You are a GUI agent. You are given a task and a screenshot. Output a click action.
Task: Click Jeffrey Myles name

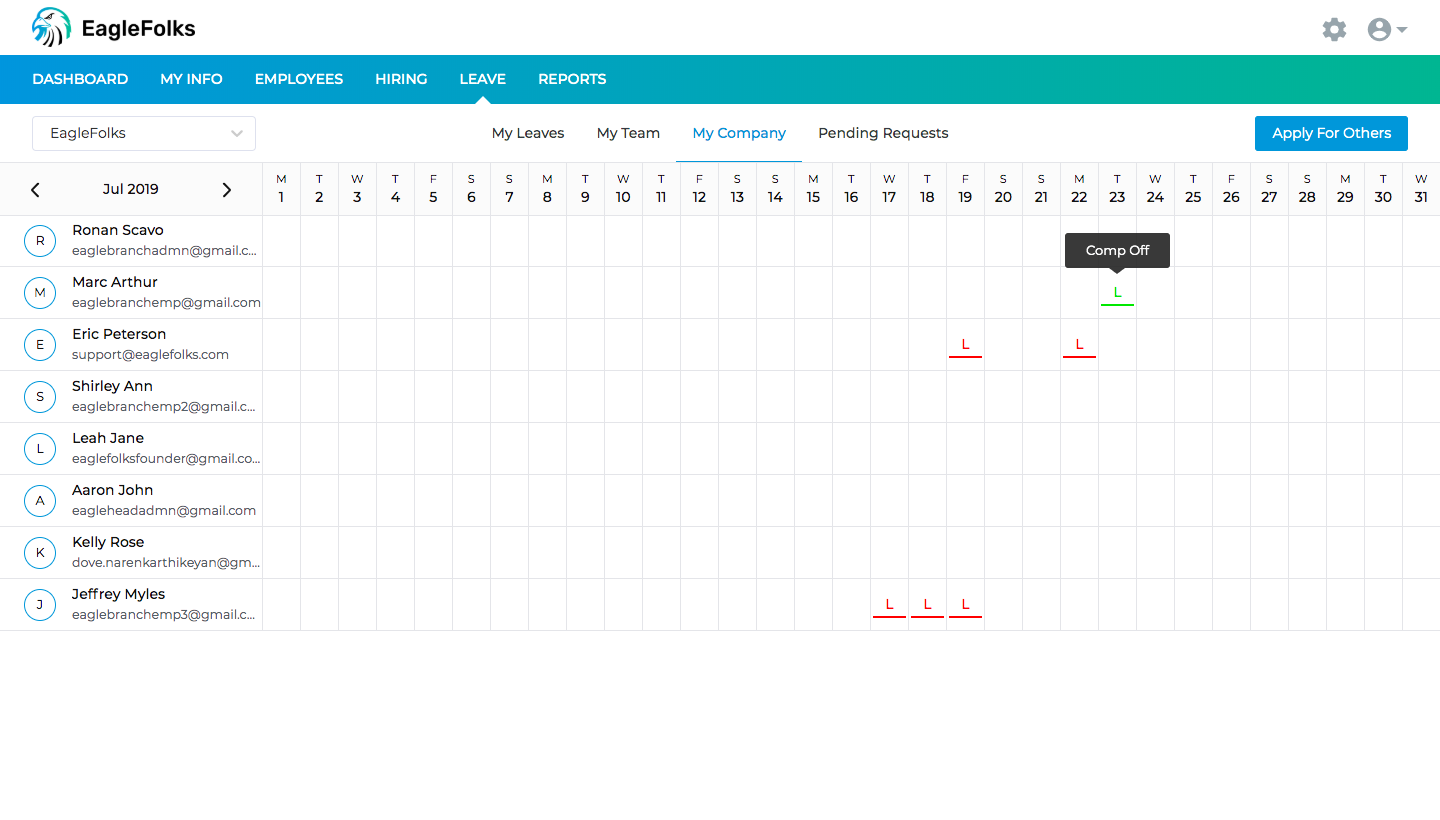coord(119,594)
